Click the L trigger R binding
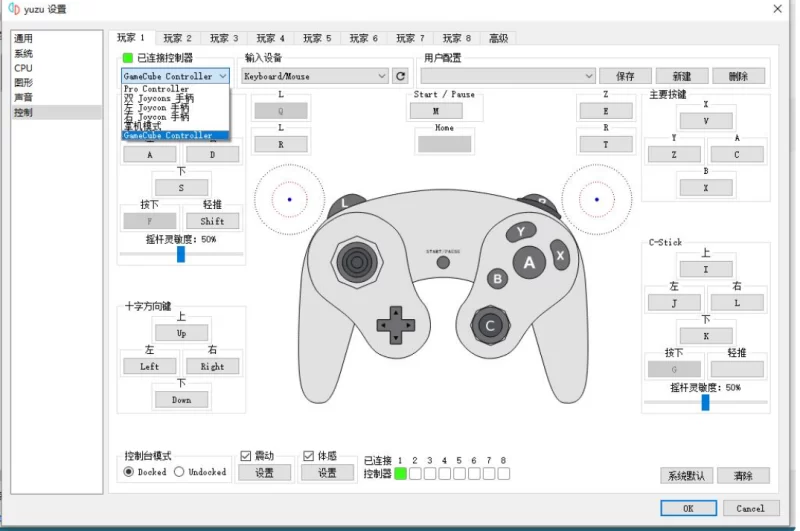 click(x=281, y=144)
